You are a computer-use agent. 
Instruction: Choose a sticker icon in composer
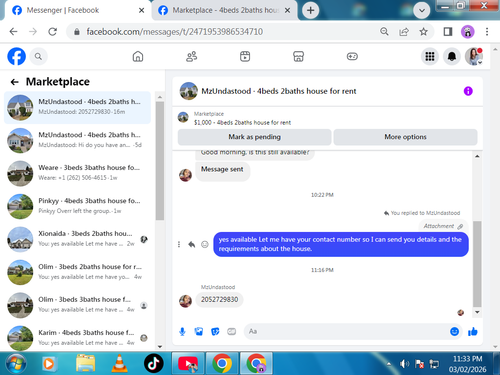coord(215,331)
